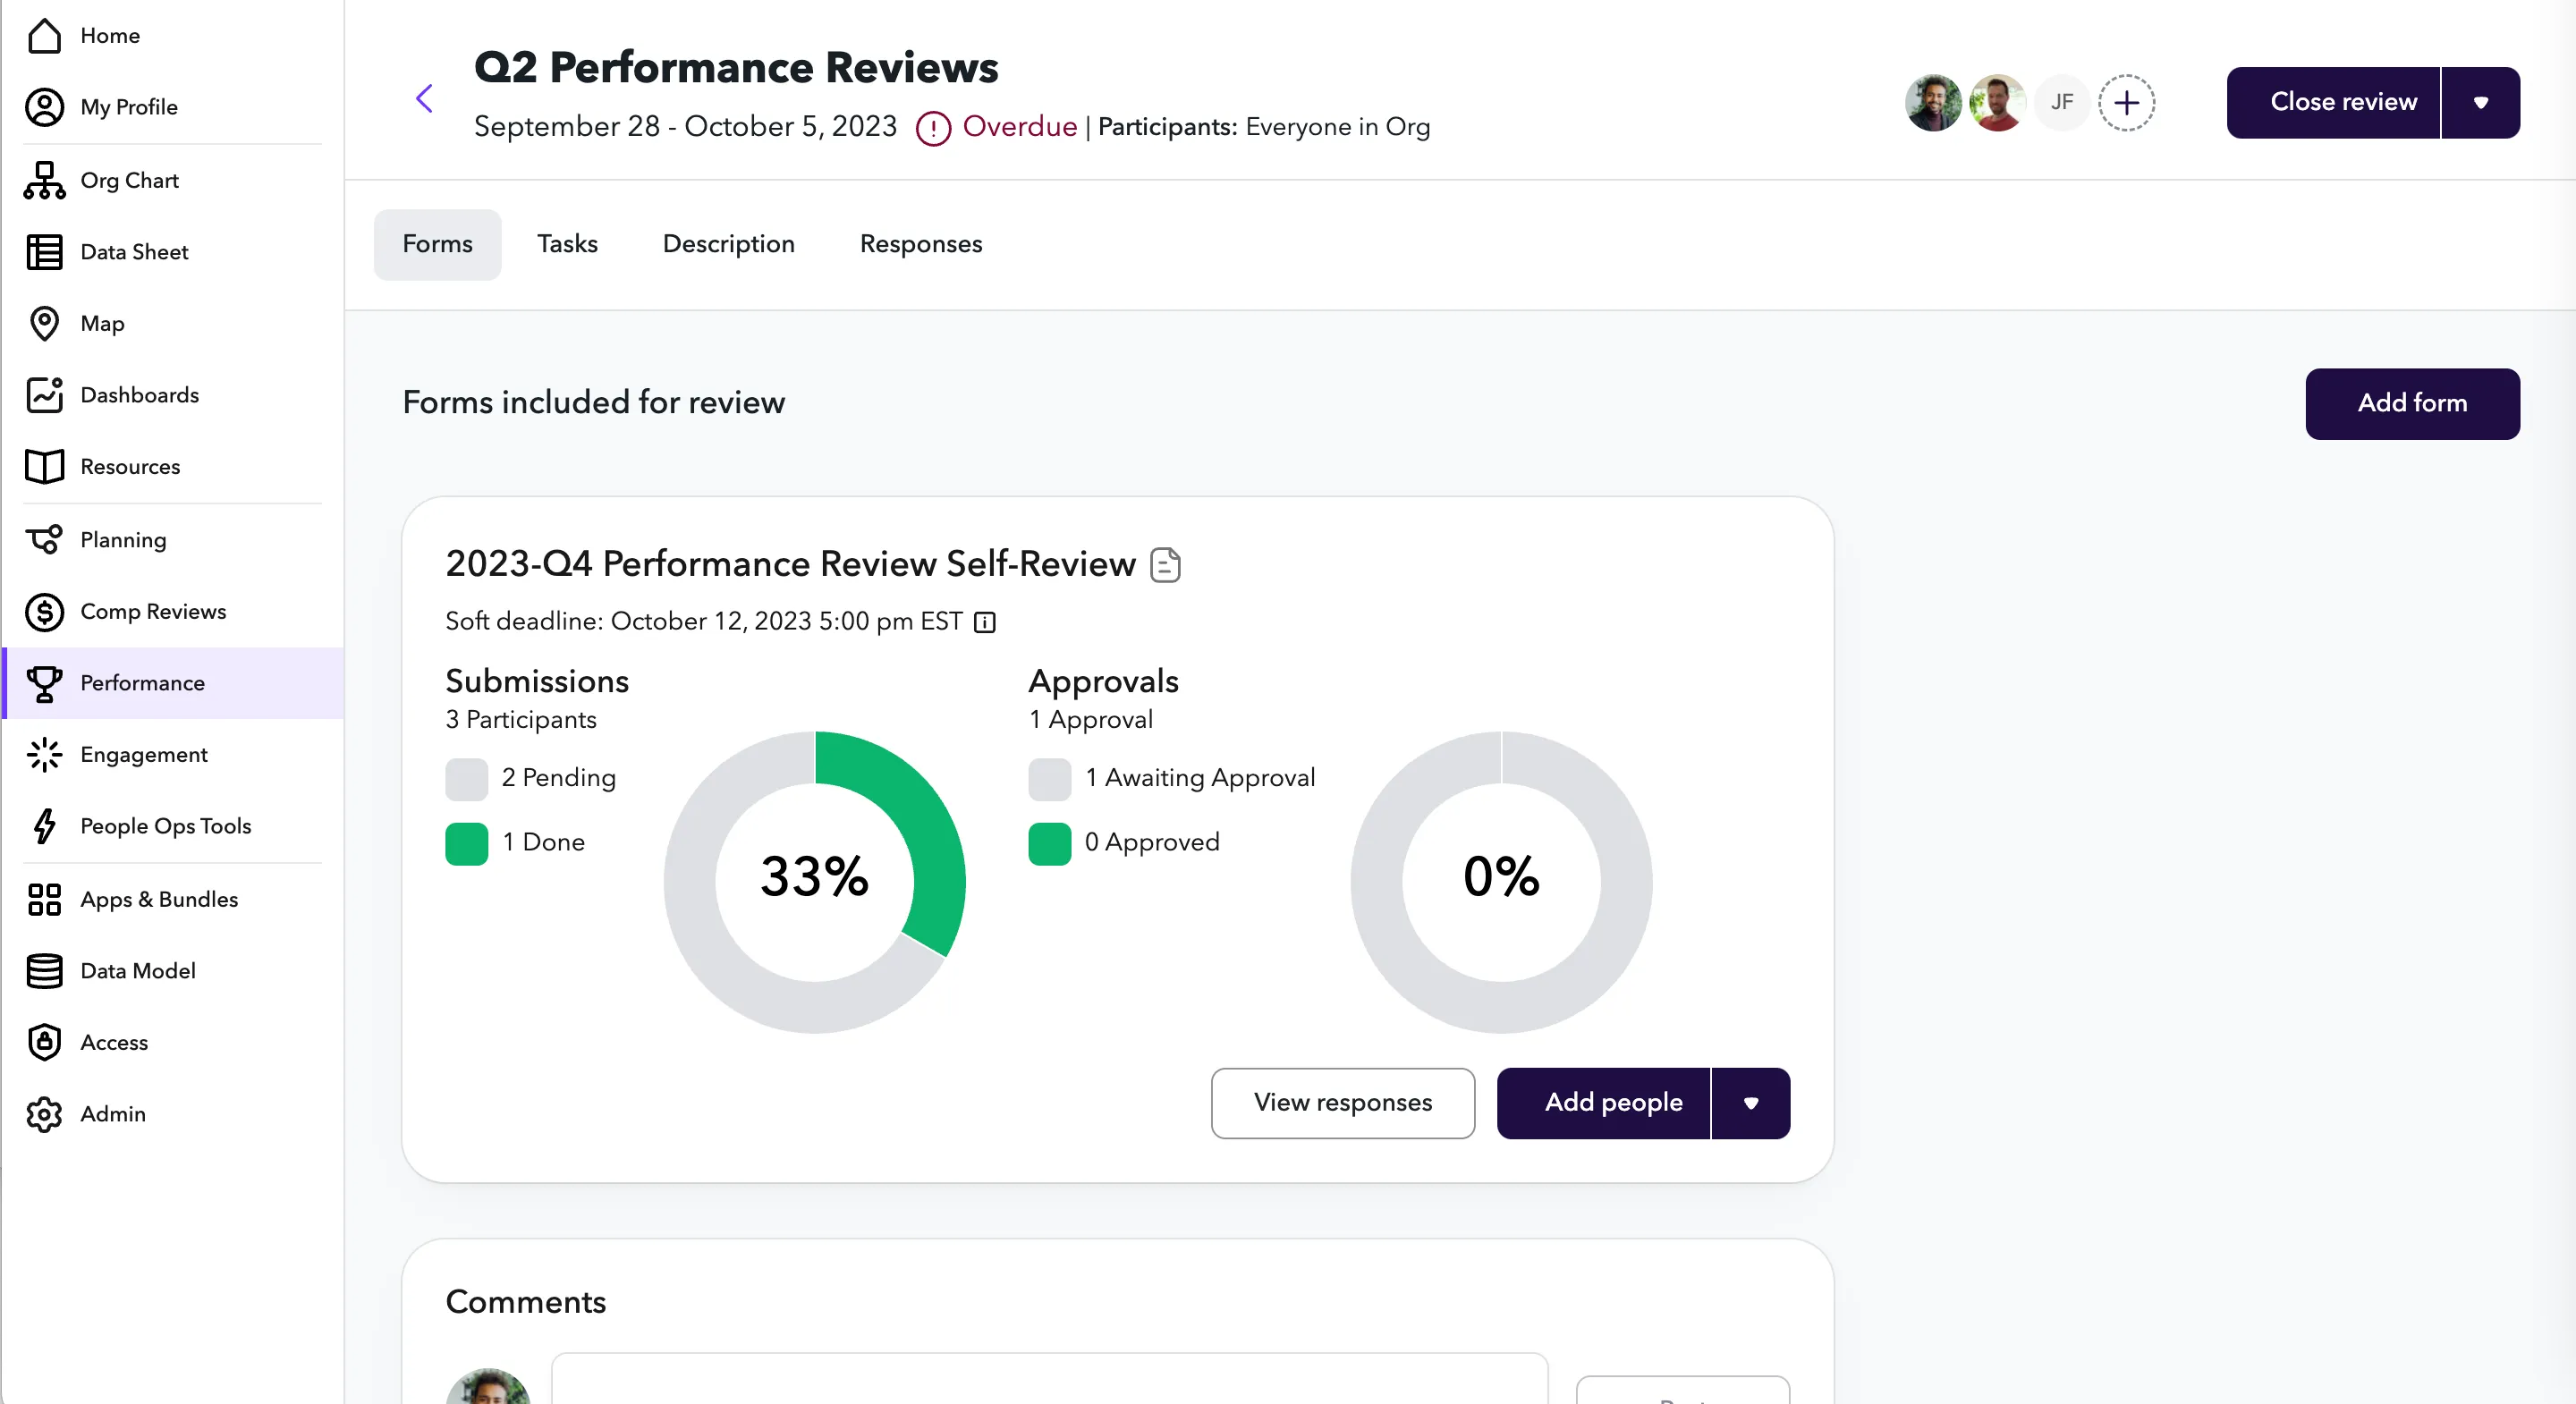Click the 33% submissions donut chart
The image size is (2576, 1404).
point(814,881)
